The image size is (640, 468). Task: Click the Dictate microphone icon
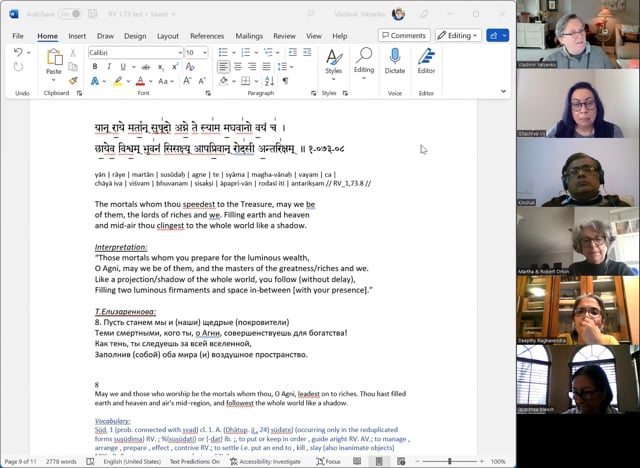(x=395, y=56)
